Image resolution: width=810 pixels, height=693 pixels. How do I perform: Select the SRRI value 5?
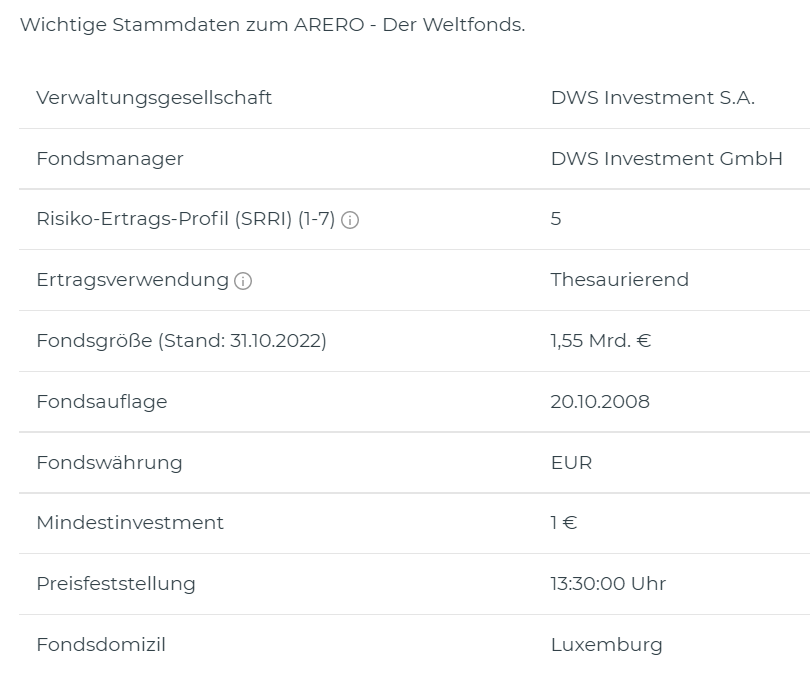tap(556, 219)
